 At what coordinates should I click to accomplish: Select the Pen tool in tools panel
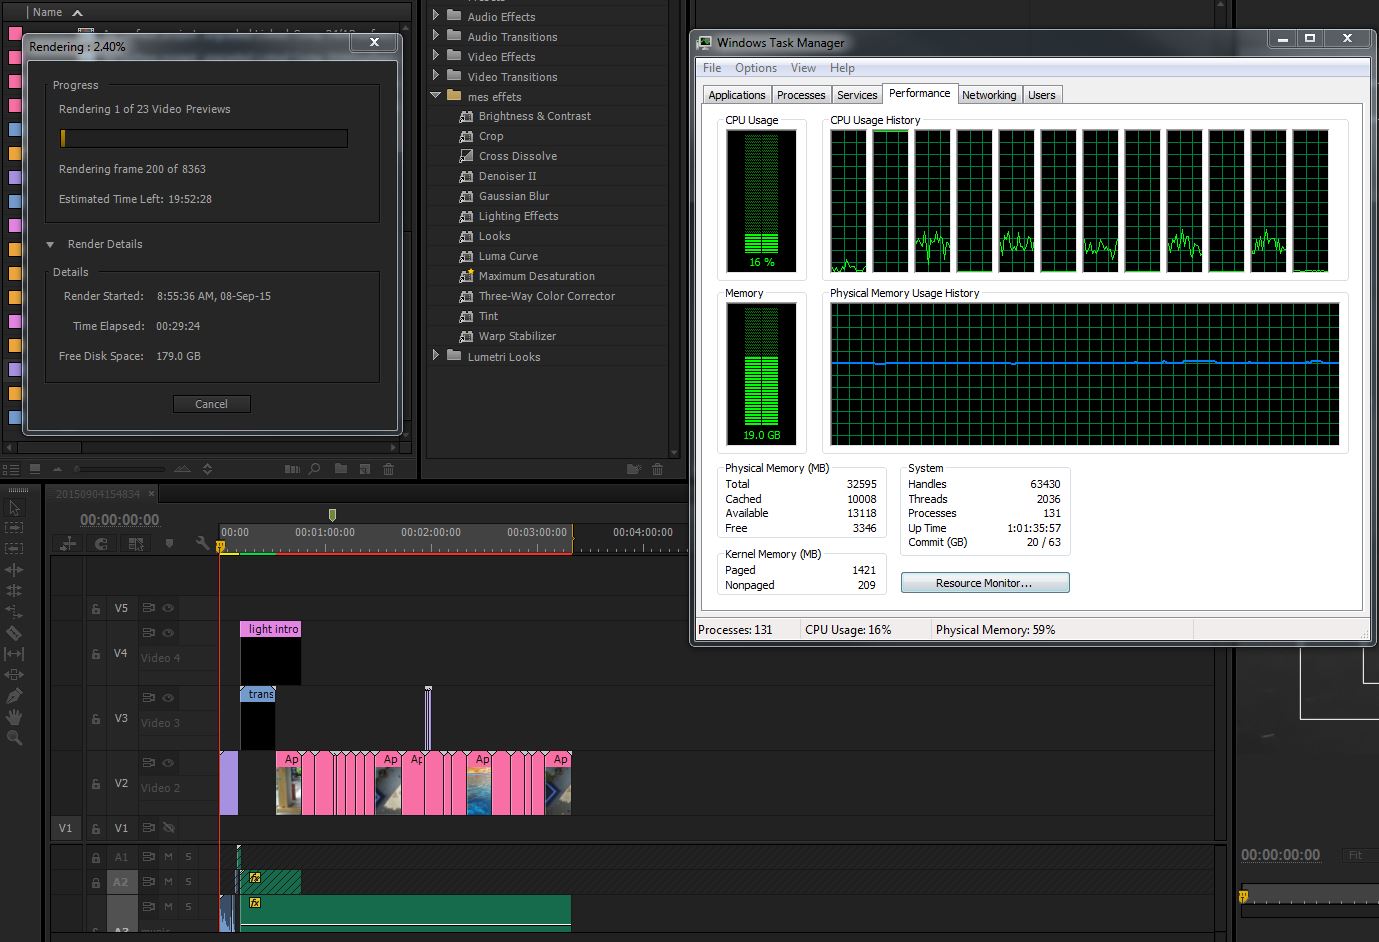click(14, 696)
